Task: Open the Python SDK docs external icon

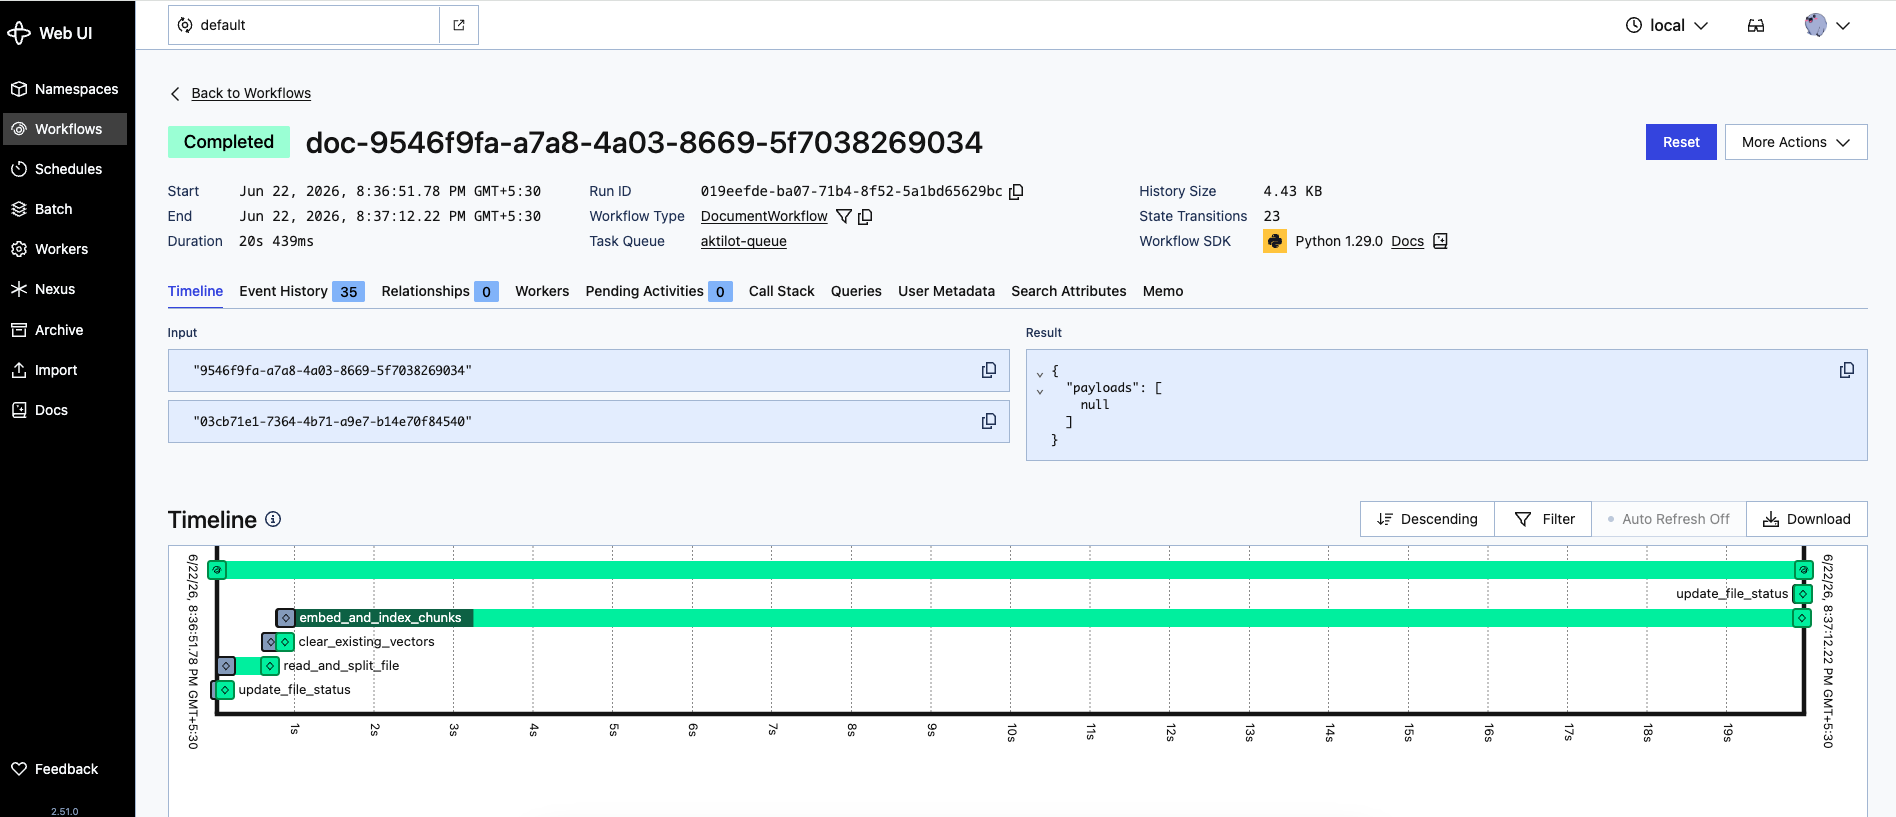Action: [1440, 241]
